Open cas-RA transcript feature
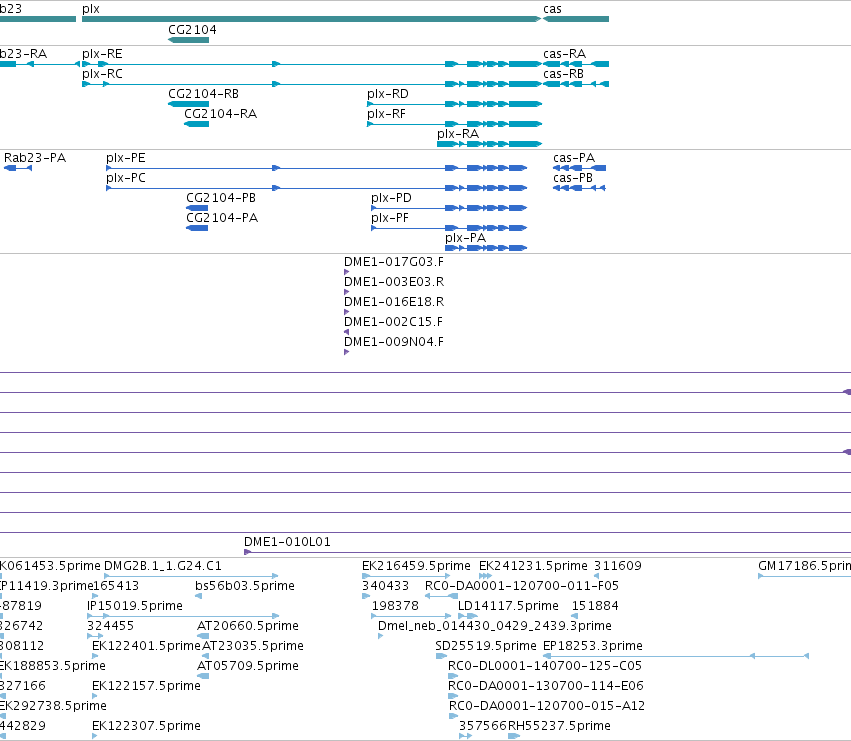This screenshot has width=851, height=741. (x=576, y=64)
